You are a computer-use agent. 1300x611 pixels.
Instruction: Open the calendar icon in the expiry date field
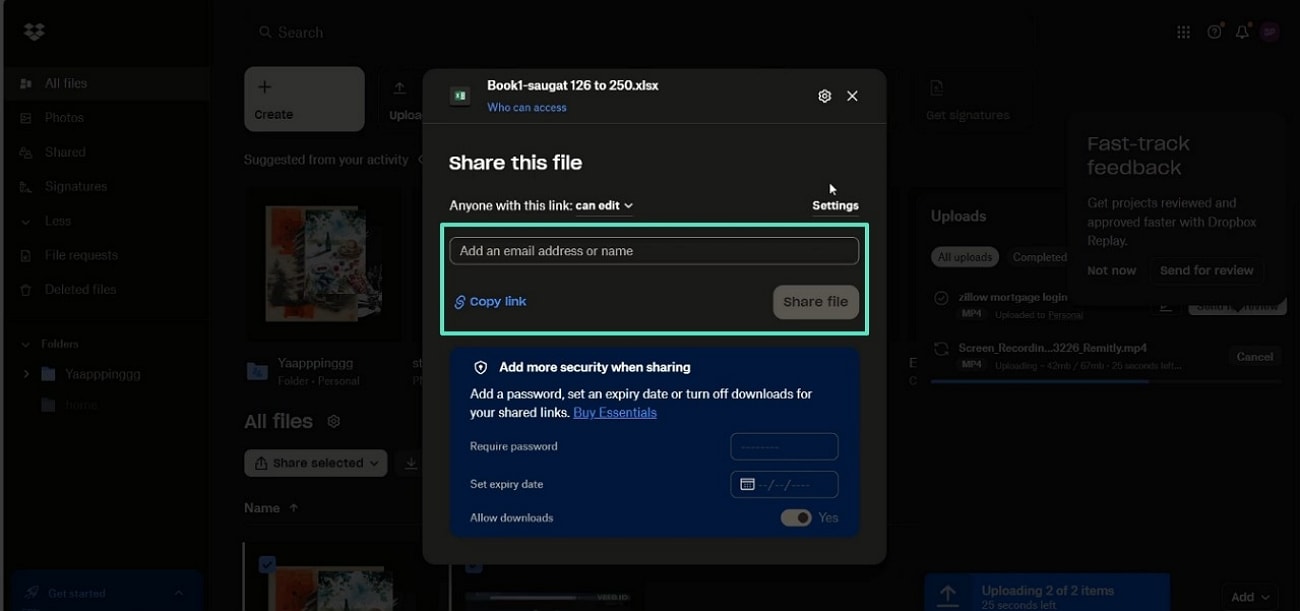click(747, 484)
